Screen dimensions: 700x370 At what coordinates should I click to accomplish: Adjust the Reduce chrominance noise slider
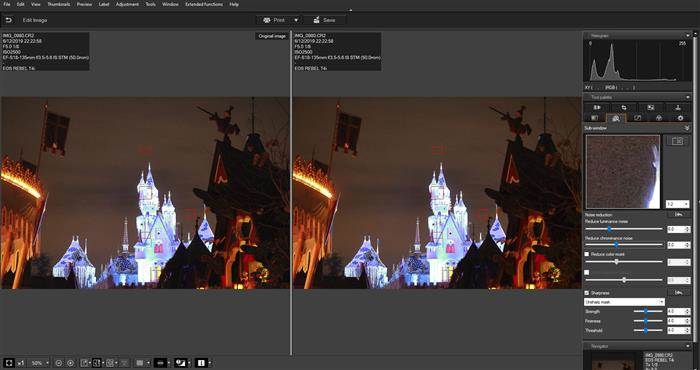click(x=624, y=245)
